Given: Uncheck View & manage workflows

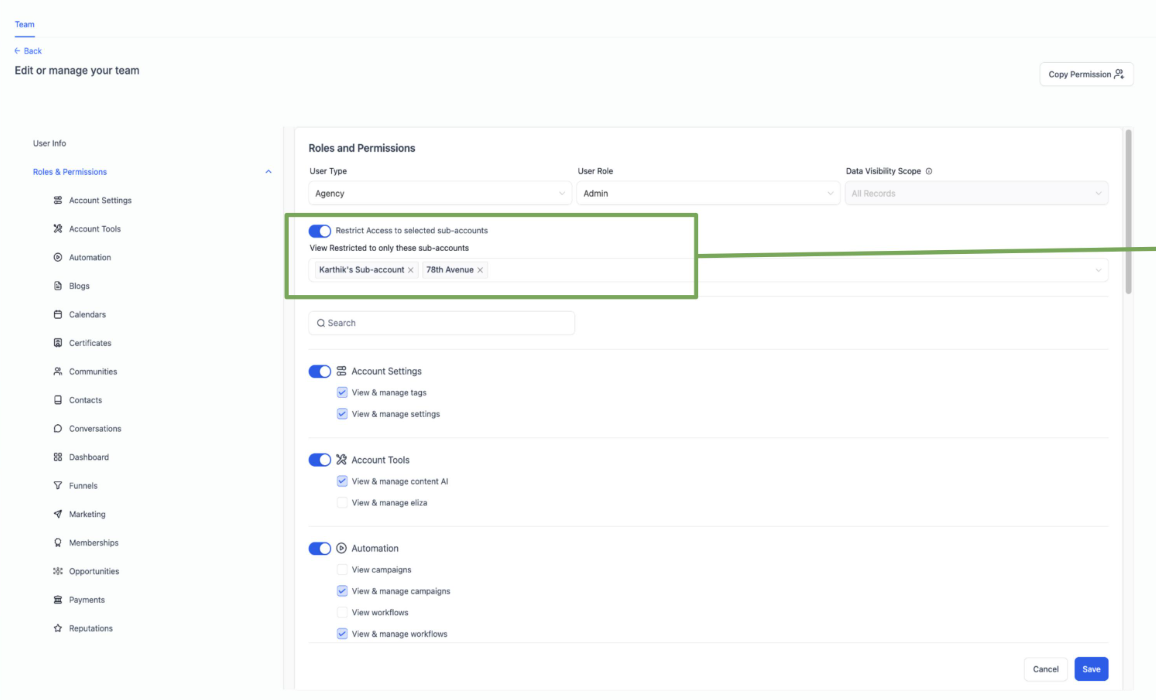Looking at the screenshot, I should pos(342,634).
